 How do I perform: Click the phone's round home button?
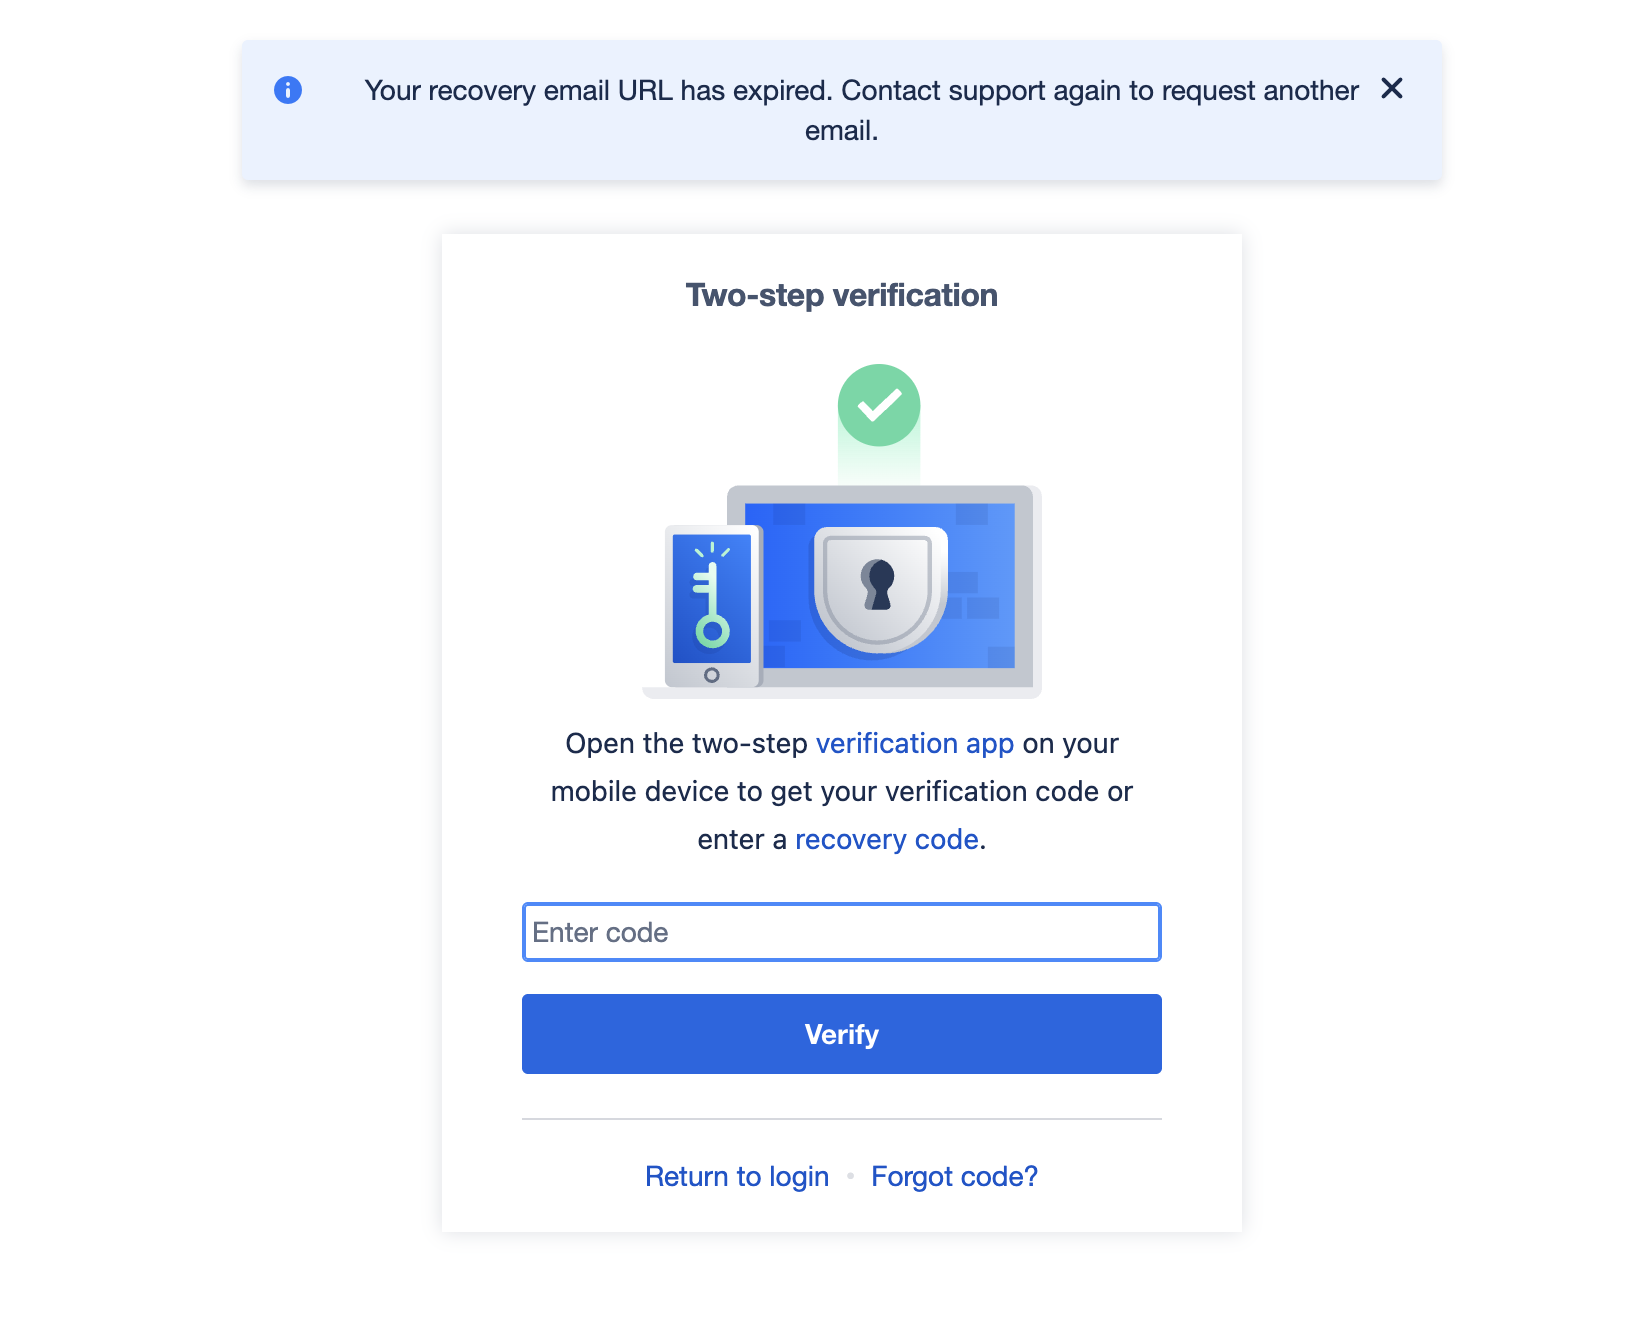pos(711,675)
